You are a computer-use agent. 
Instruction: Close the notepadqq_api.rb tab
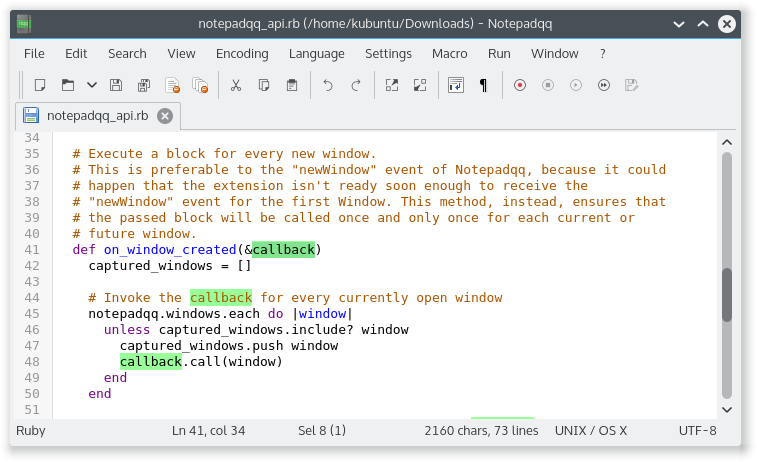coord(164,115)
